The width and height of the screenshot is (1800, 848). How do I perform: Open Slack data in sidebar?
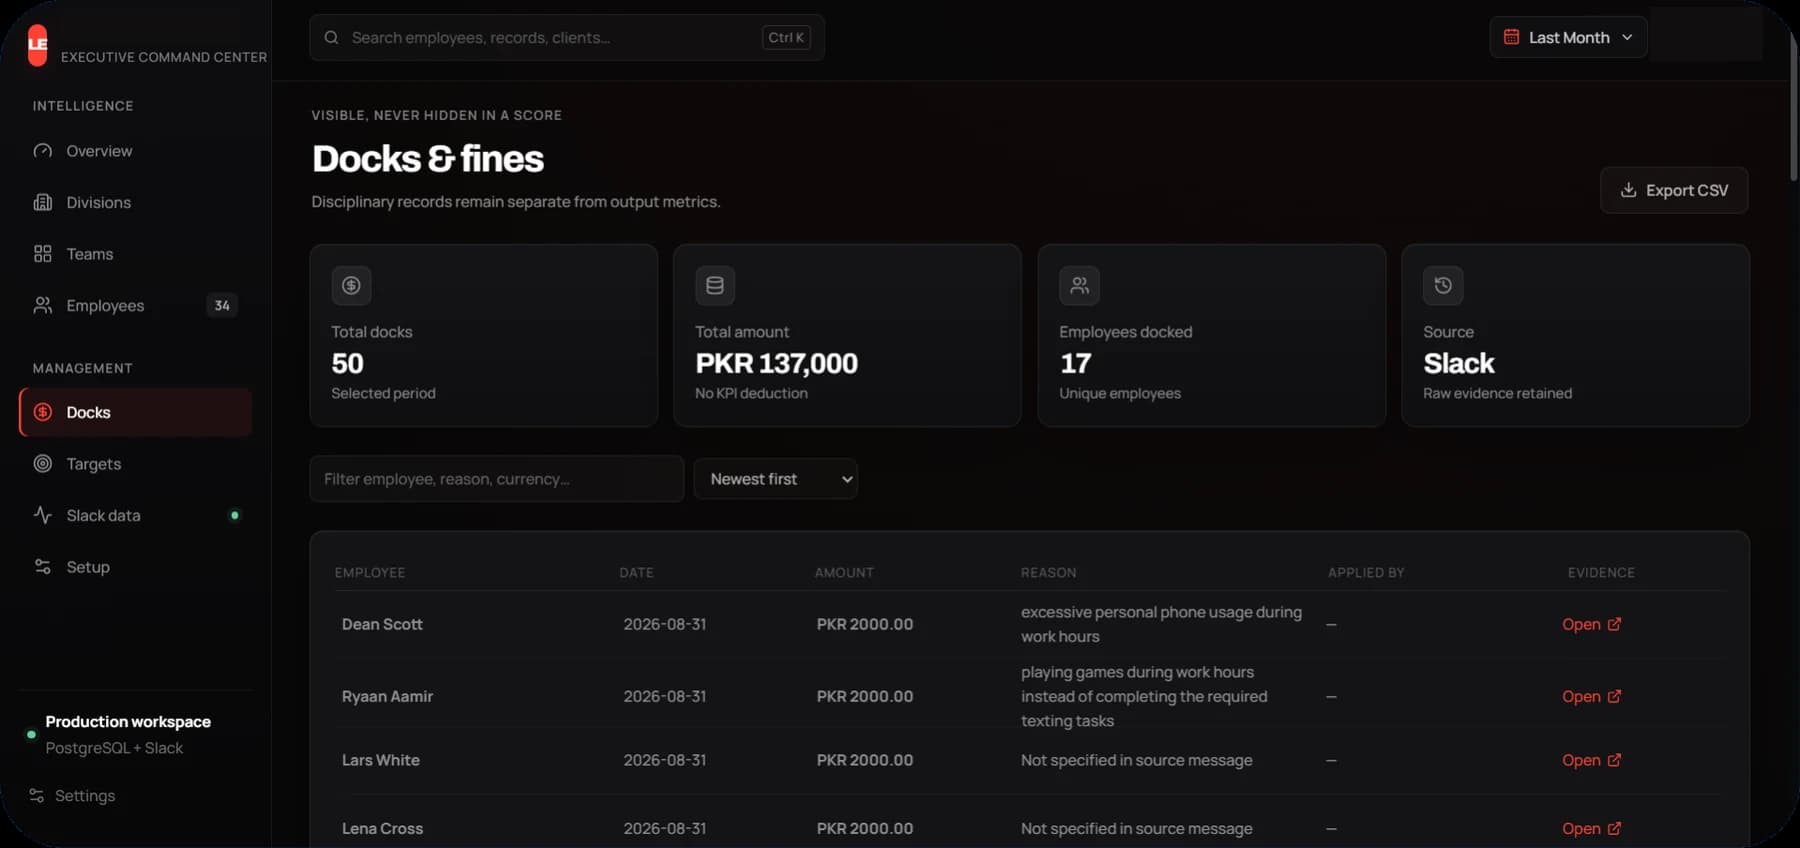coord(135,515)
